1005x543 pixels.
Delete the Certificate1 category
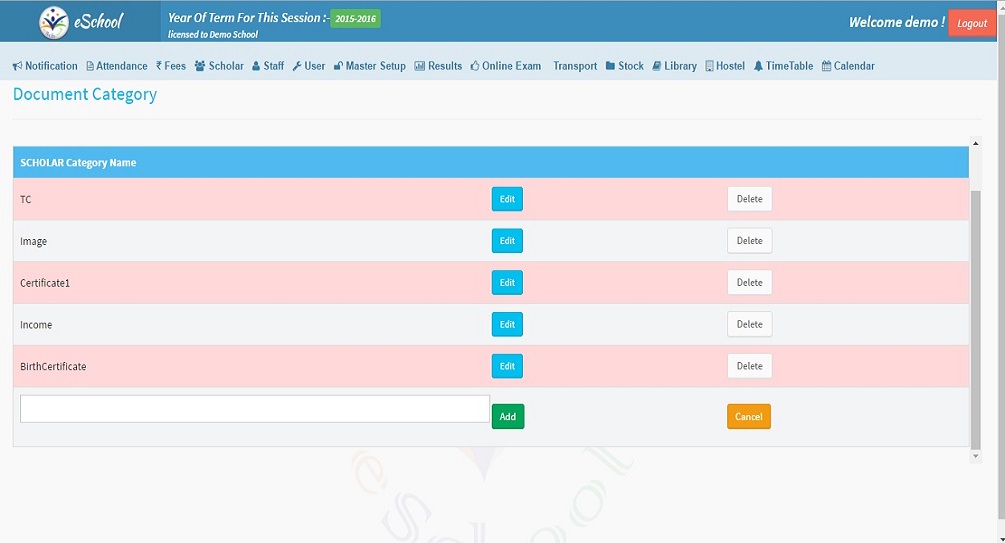point(749,283)
